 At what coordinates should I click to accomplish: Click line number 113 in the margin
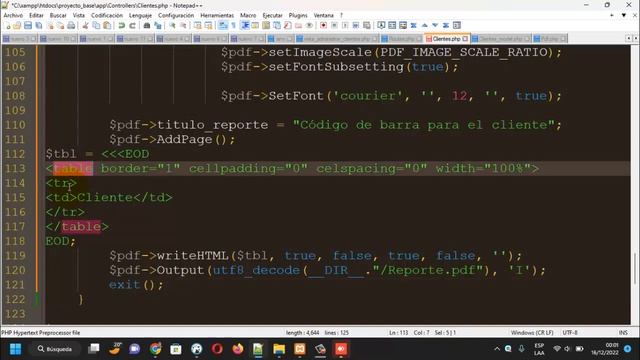pyautogui.click(x=15, y=169)
